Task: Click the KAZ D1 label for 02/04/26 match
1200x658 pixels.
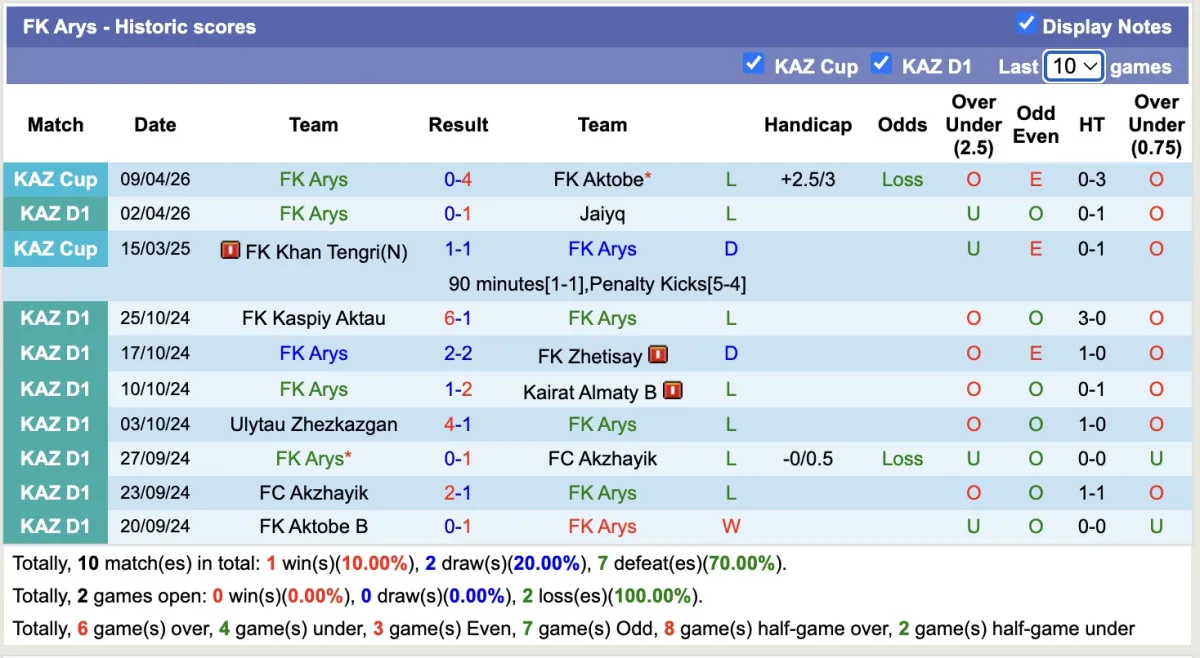Action: (x=56, y=214)
